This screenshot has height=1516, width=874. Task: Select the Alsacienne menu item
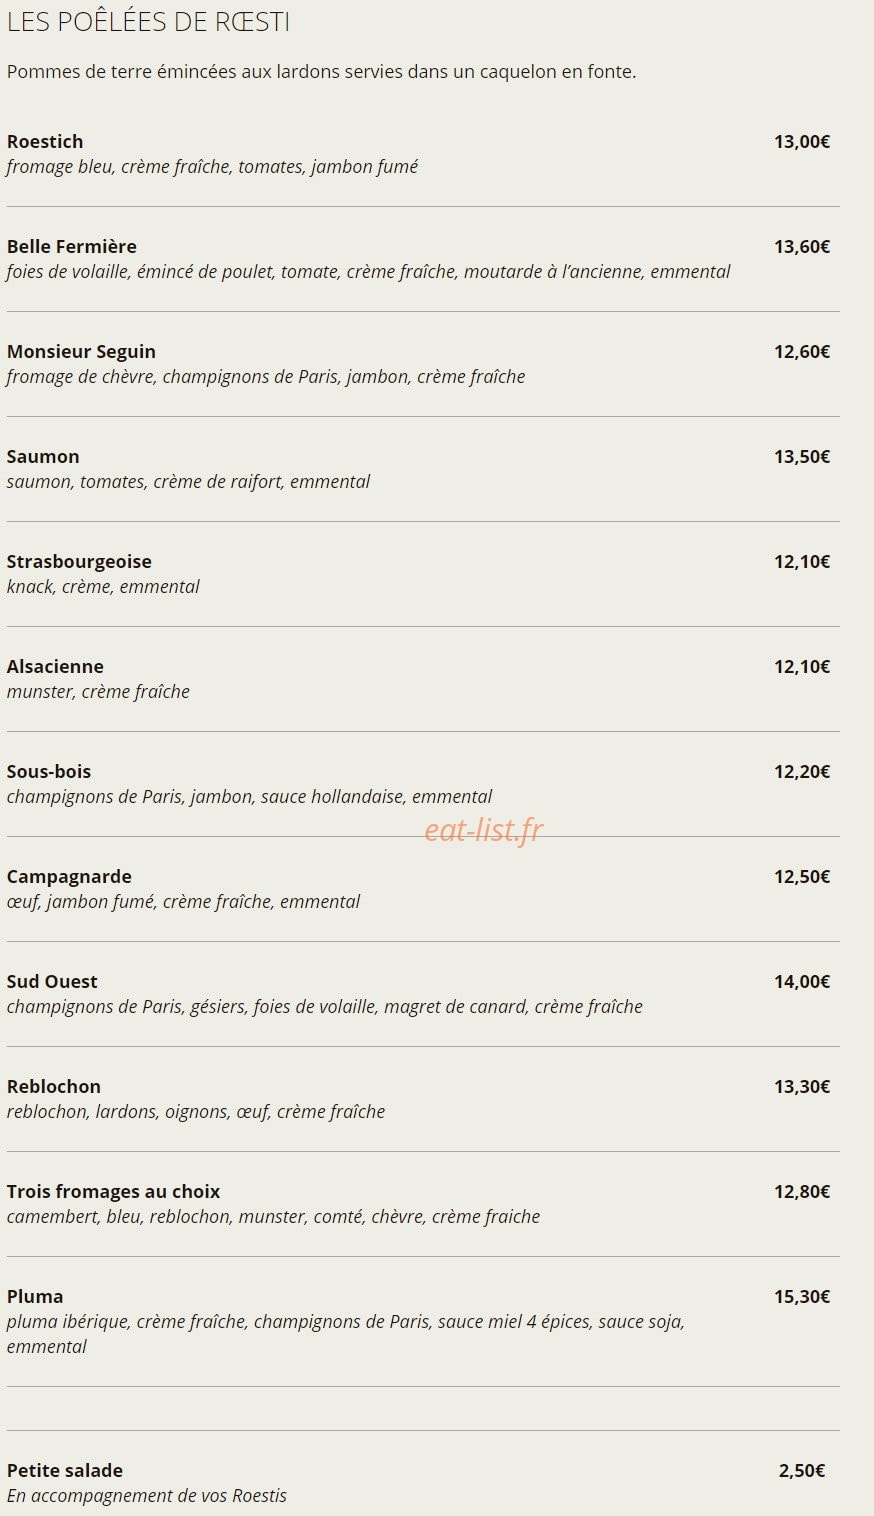55,667
